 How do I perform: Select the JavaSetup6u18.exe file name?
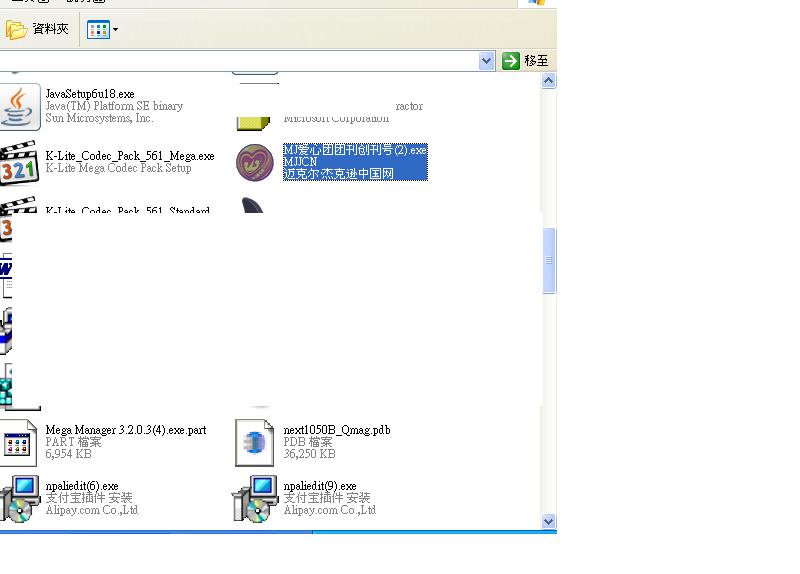(x=90, y=94)
